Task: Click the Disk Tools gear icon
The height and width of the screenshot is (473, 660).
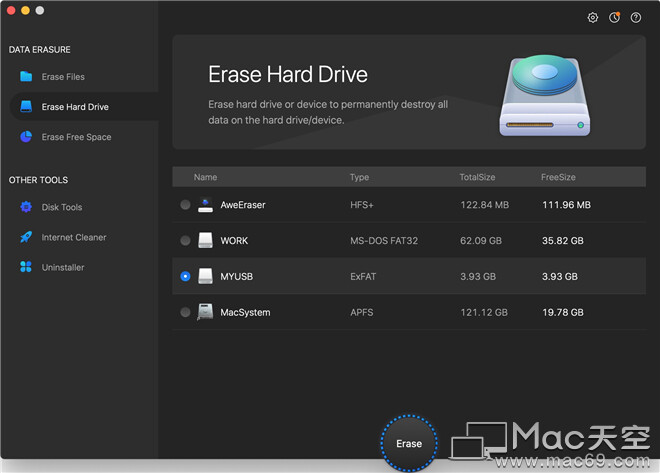Action: coord(26,207)
